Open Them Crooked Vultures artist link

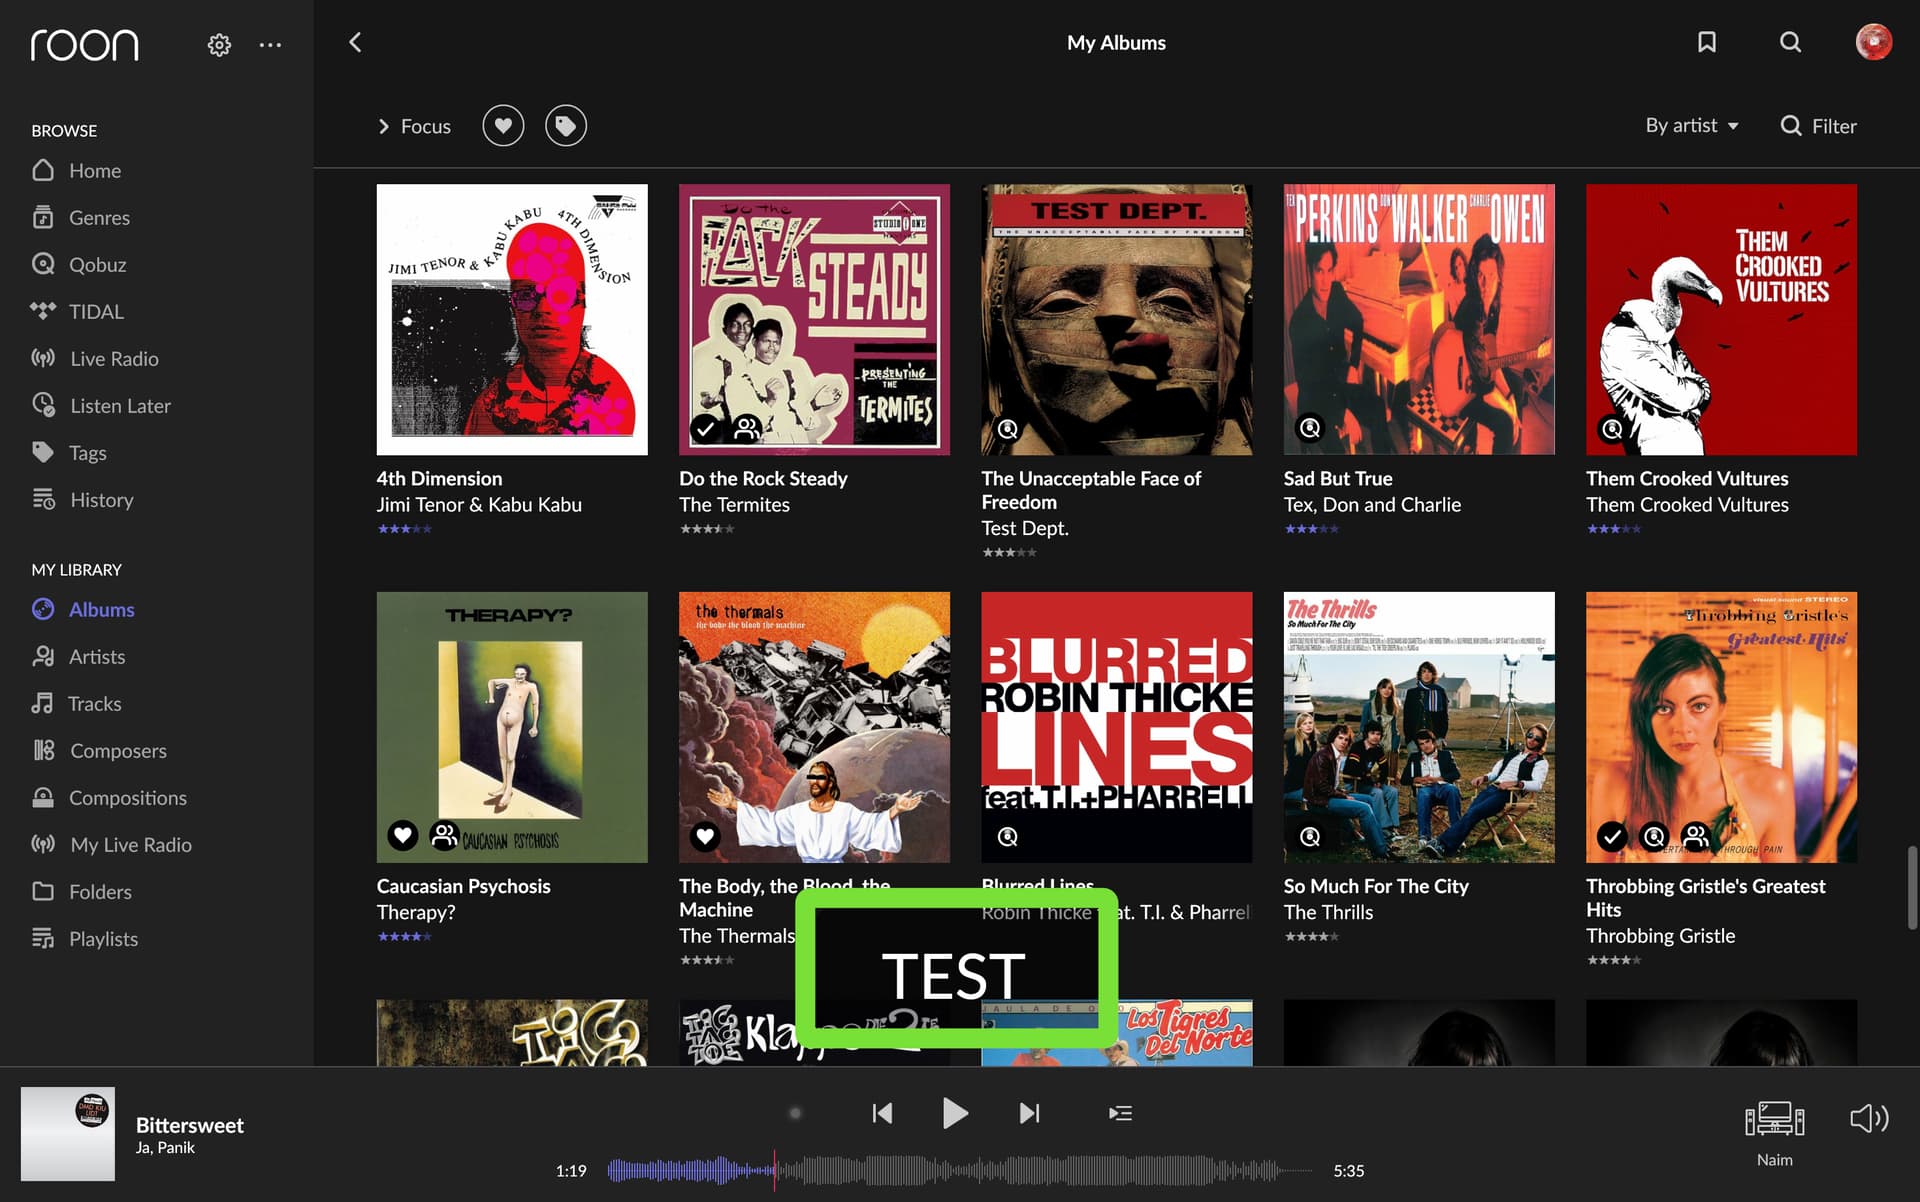[x=1687, y=505]
